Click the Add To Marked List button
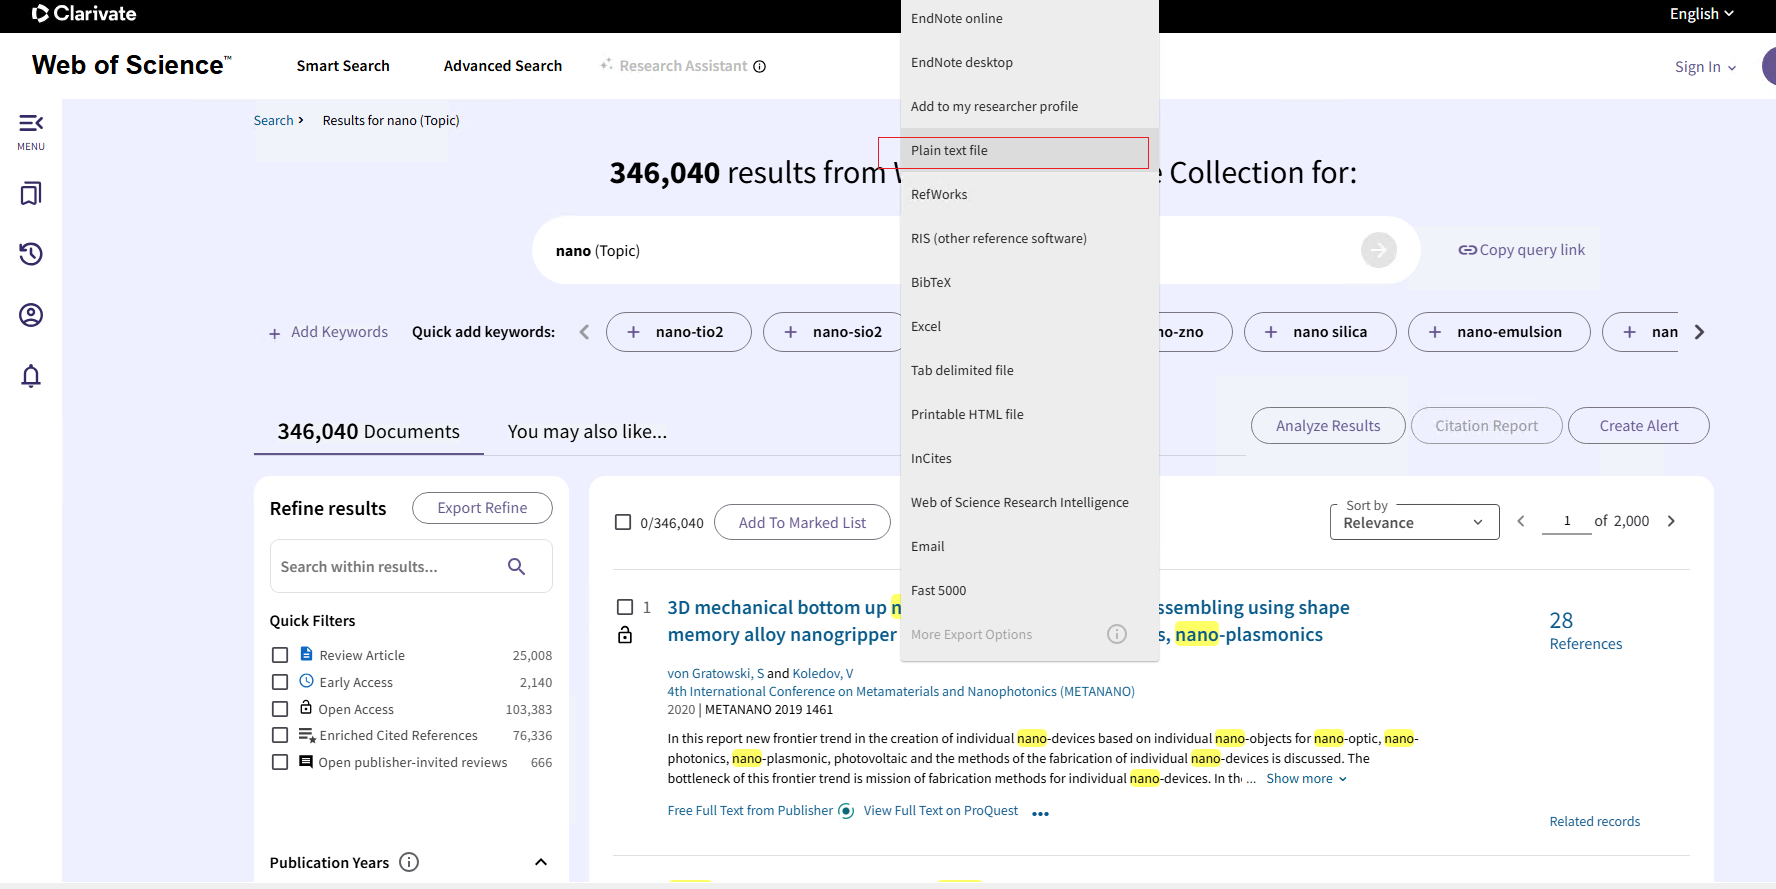The height and width of the screenshot is (889, 1776). (802, 522)
